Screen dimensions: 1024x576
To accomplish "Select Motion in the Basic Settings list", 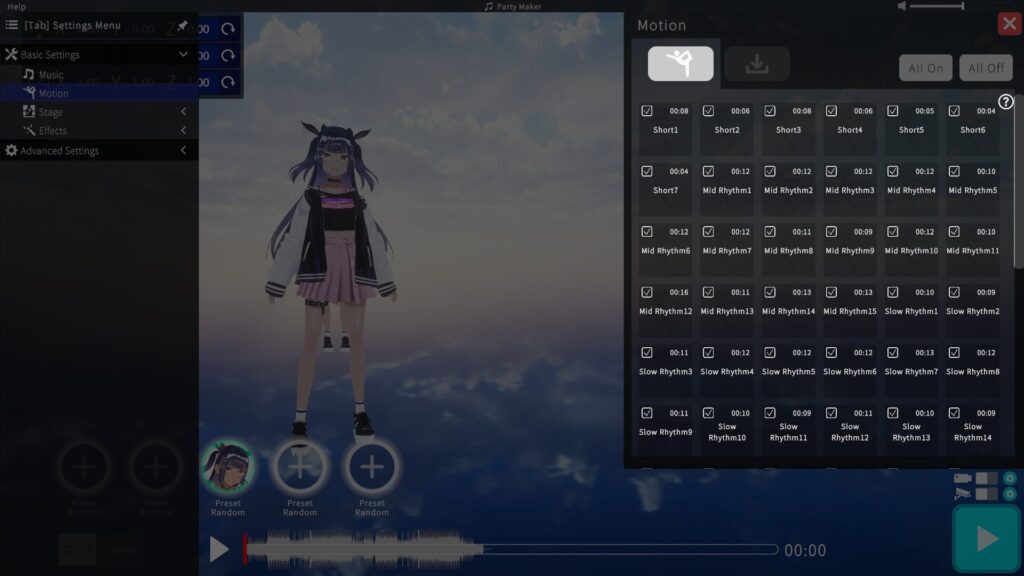I will coord(98,93).
